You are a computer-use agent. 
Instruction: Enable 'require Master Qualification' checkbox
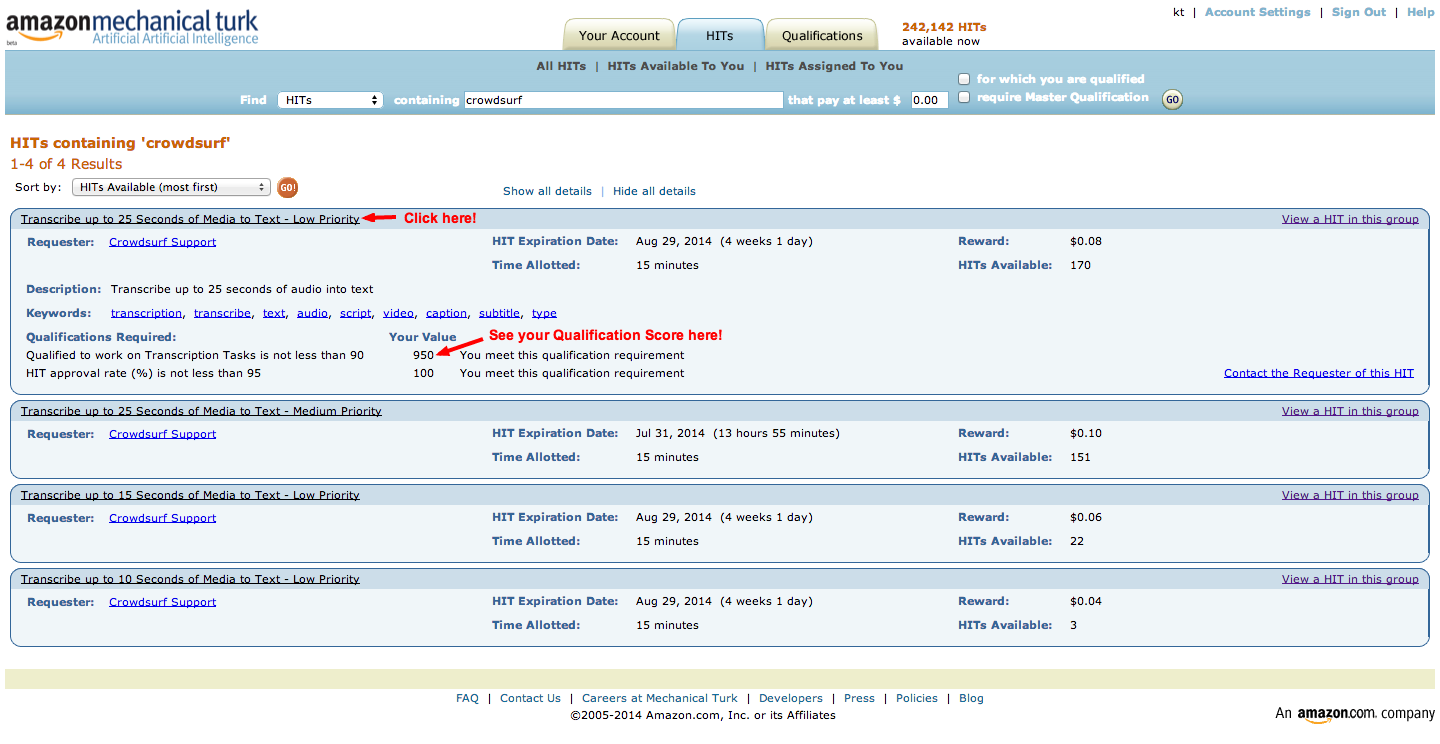[964, 97]
